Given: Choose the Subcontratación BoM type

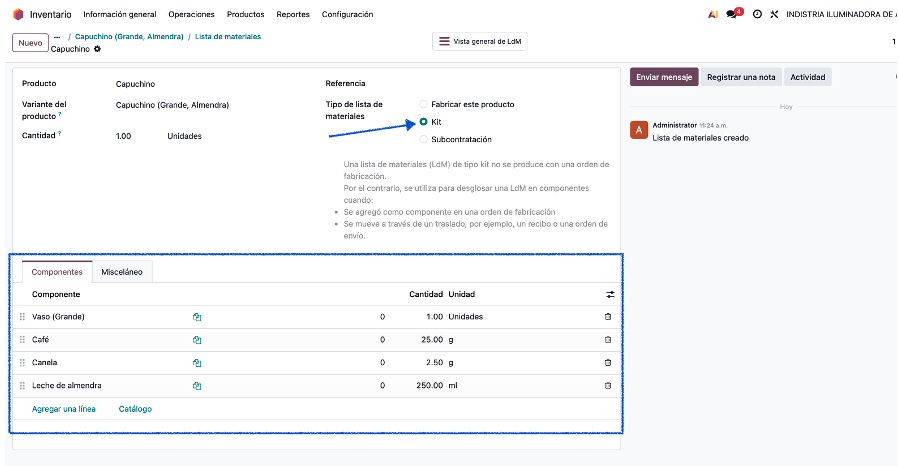Looking at the screenshot, I should point(424,139).
